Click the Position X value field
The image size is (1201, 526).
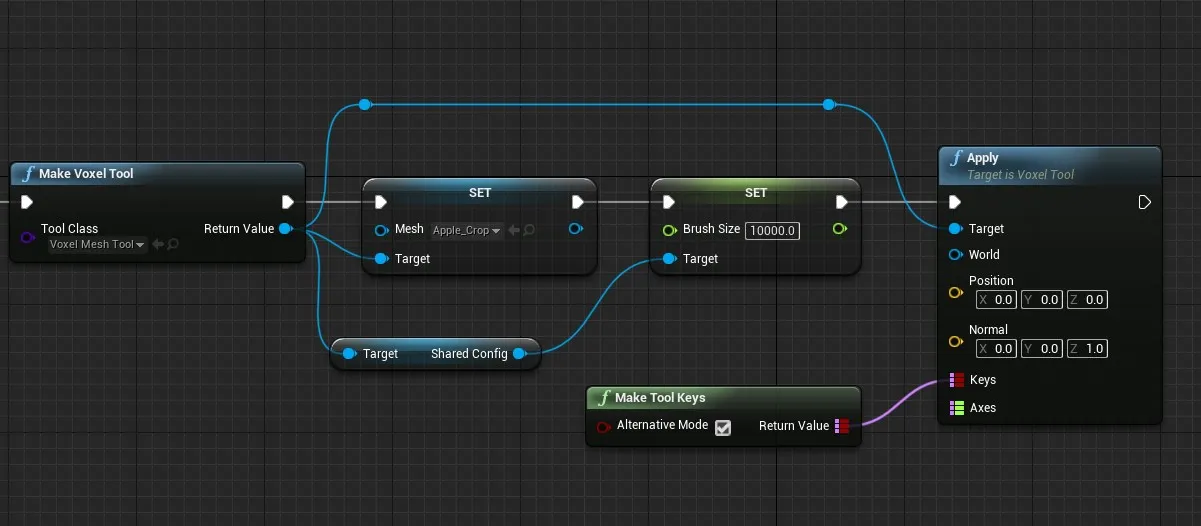pyautogui.click(x=1002, y=300)
